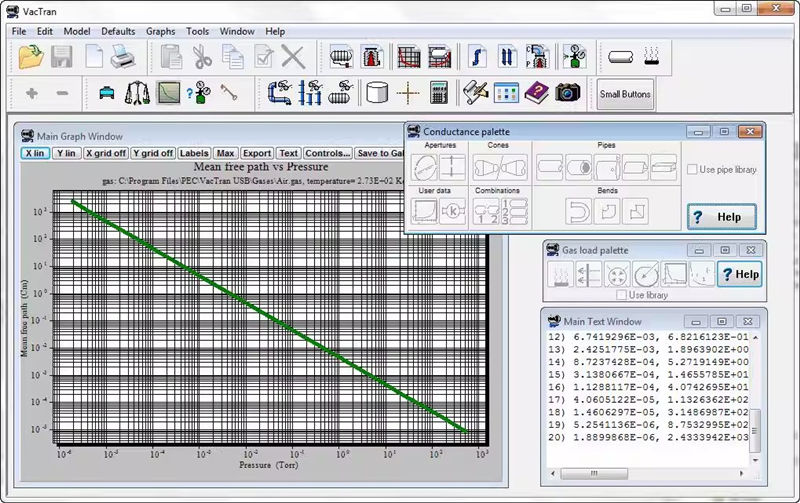Click the Paste clipboard icon

pos(171,56)
